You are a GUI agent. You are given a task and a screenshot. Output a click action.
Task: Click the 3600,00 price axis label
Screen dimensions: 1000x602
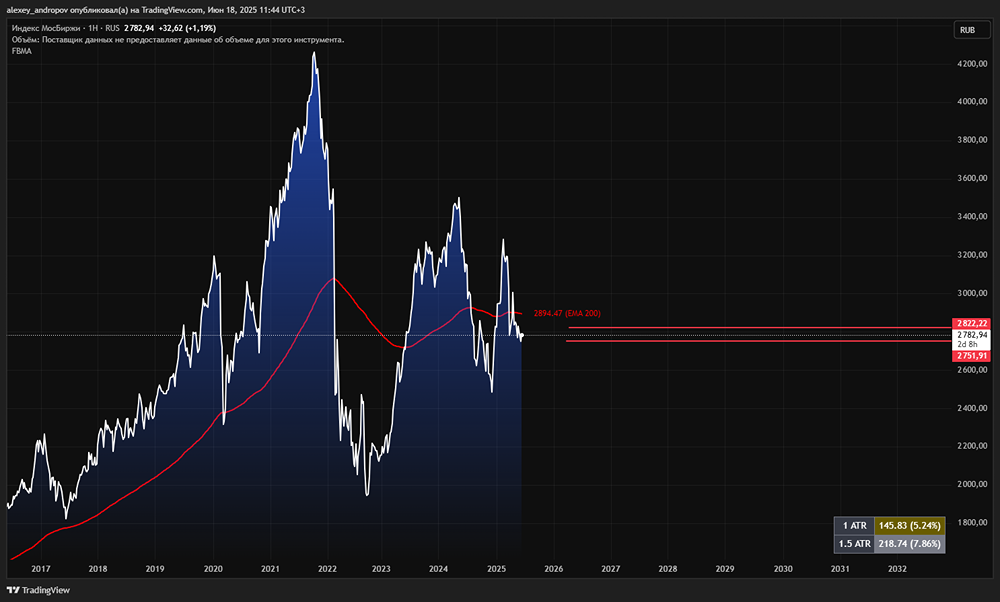point(972,178)
